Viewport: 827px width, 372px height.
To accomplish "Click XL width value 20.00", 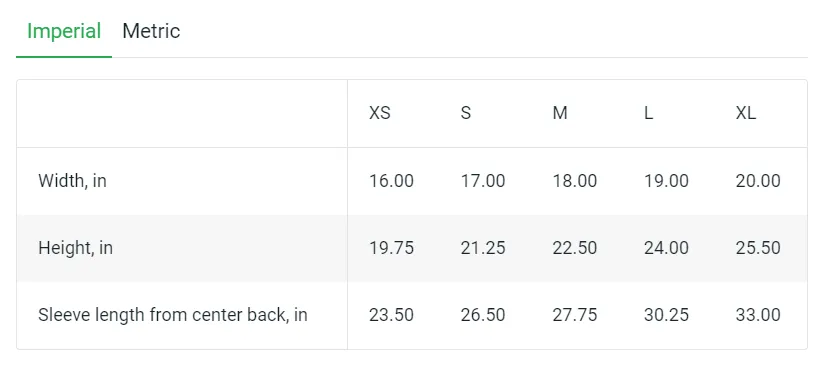I will coord(758,181).
